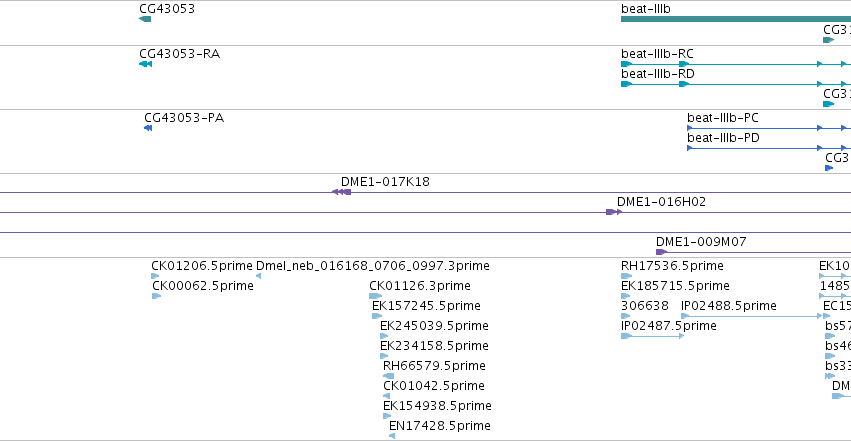Click the beat-IIIb gene label
This screenshot has height=441, width=851.
[646, 9]
